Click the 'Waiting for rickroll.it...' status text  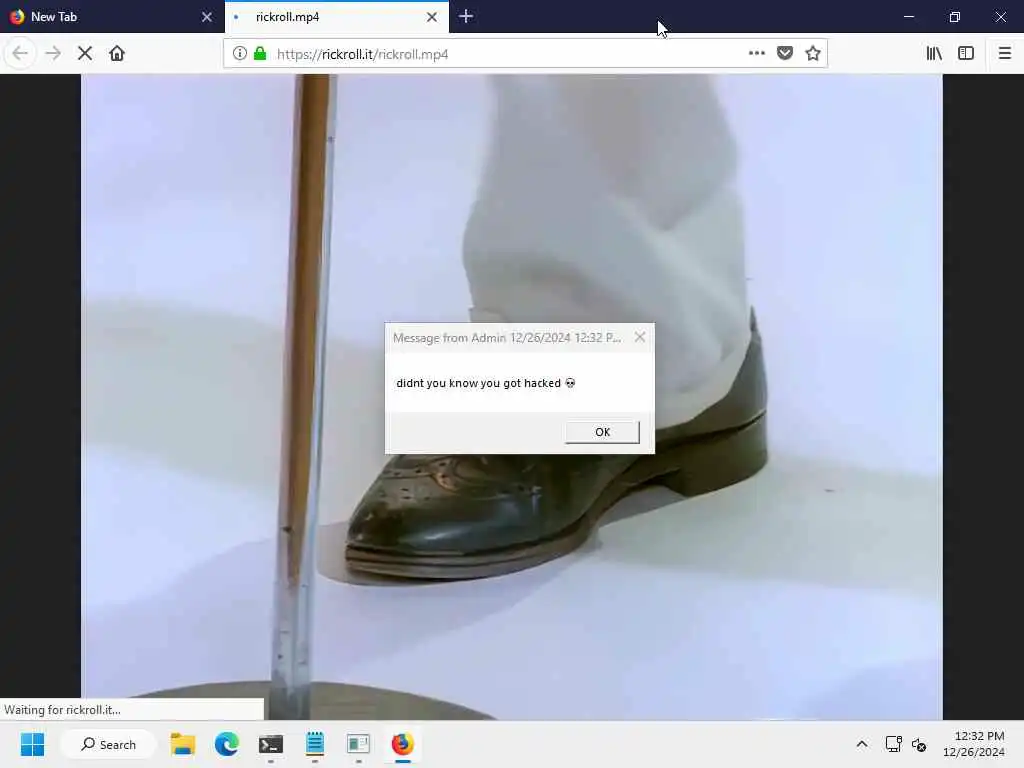coord(63,710)
